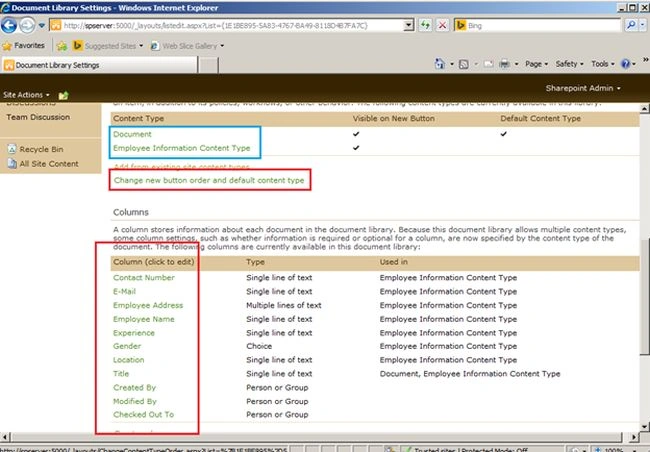This screenshot has height=452, width=650.
Task: Expand the command bar overflow chevron
Action: pyautogui.click(x=645, y=60)
